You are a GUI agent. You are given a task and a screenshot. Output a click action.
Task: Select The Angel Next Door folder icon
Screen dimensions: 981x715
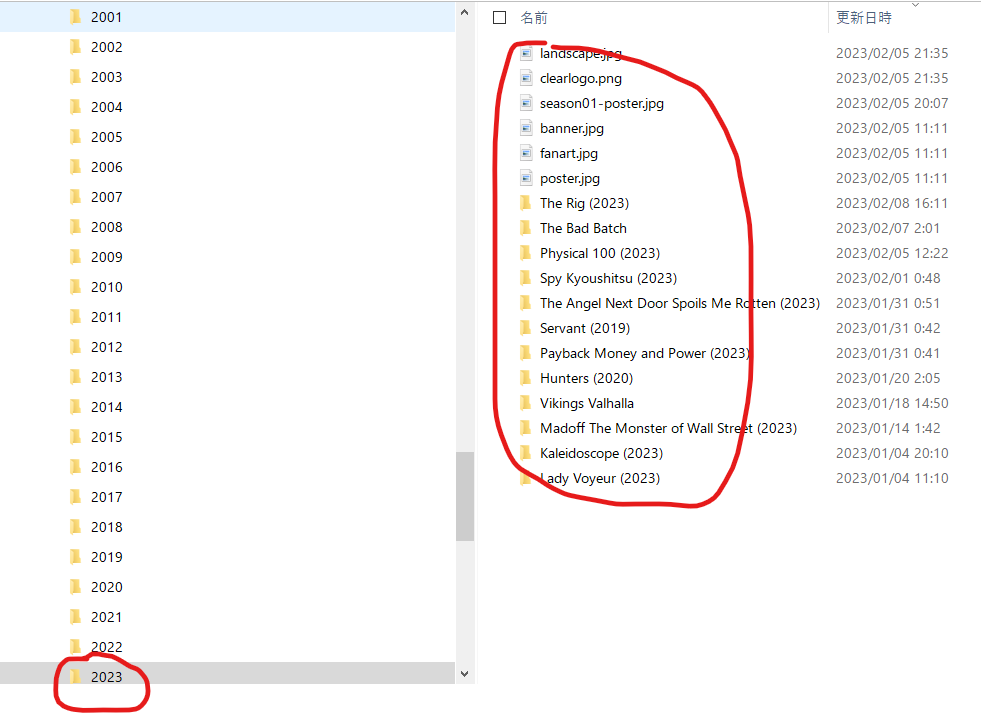point(526,303)
